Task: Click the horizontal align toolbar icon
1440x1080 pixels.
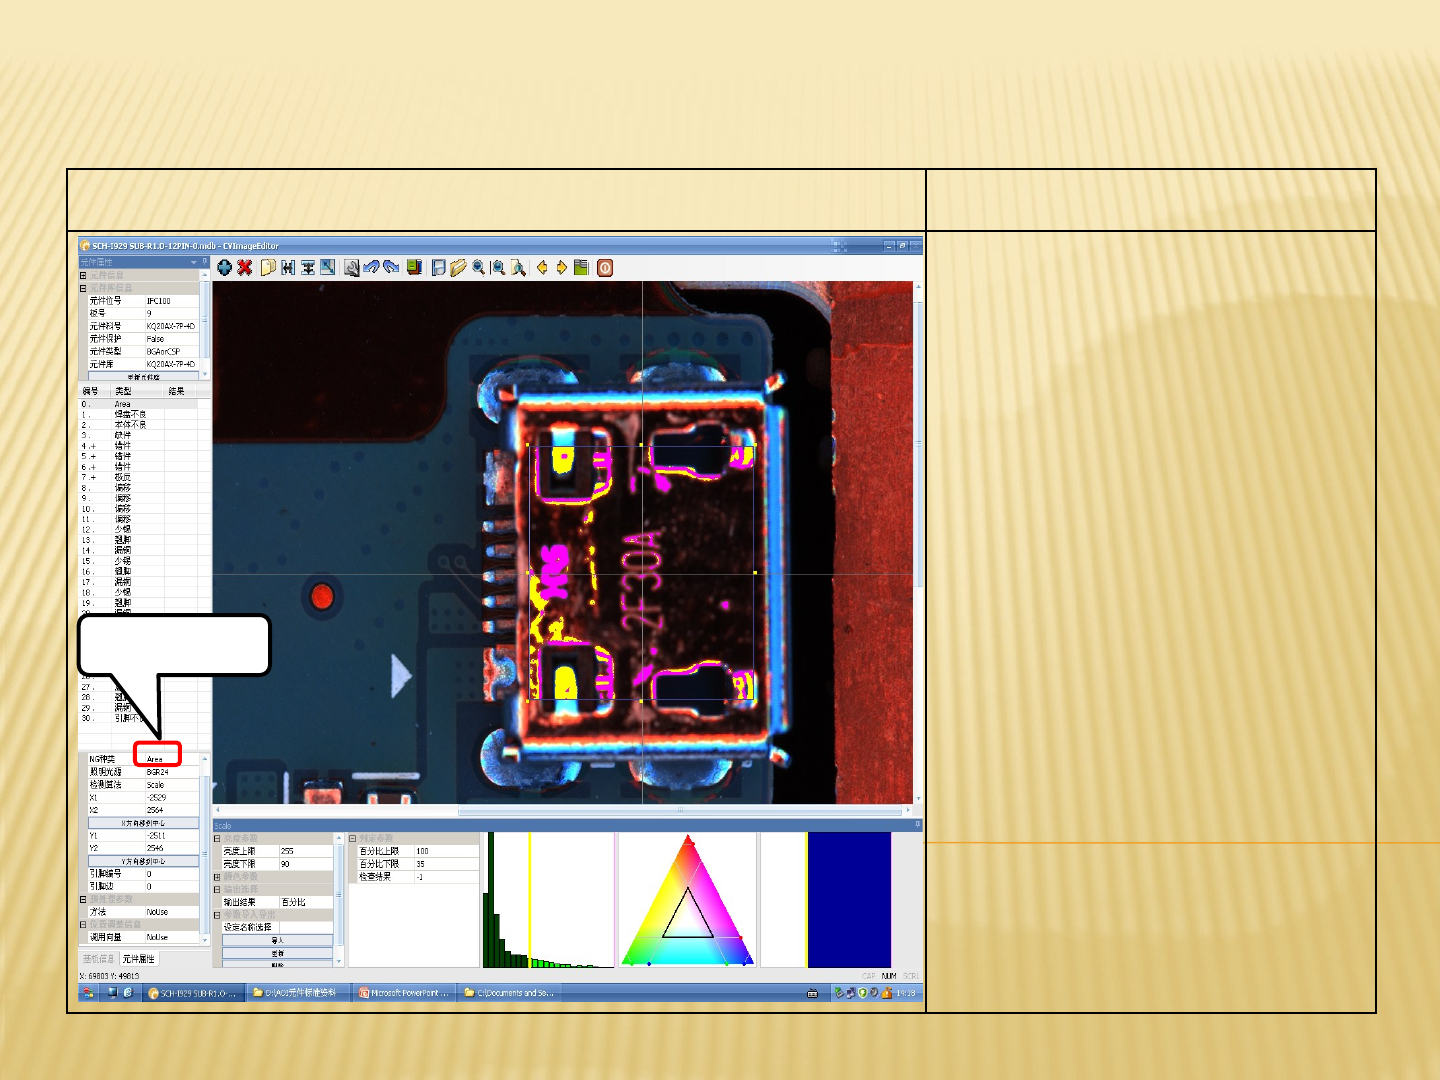Action: (x=288, y=268)
